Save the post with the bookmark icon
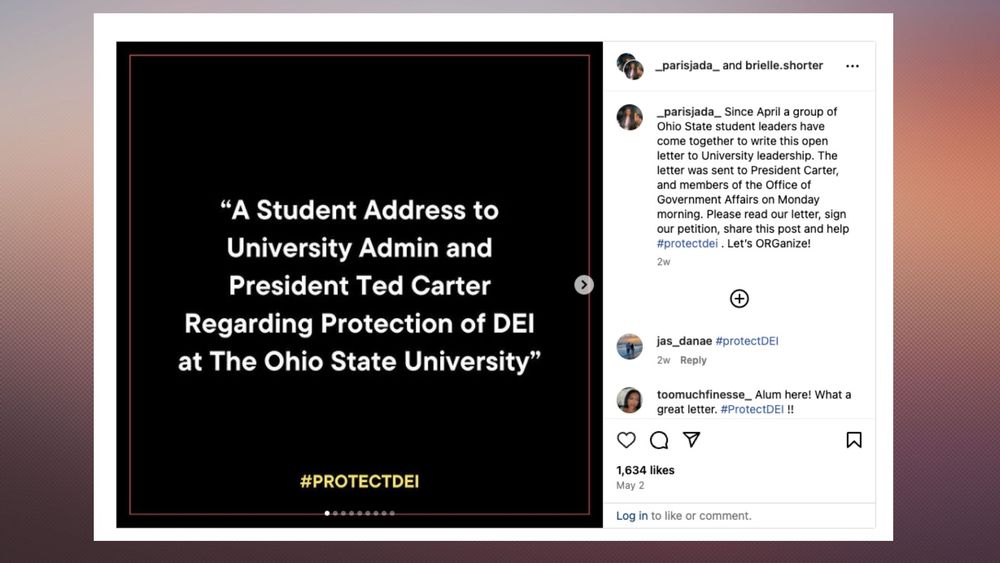1000x563 pixels. click(854, 440)
